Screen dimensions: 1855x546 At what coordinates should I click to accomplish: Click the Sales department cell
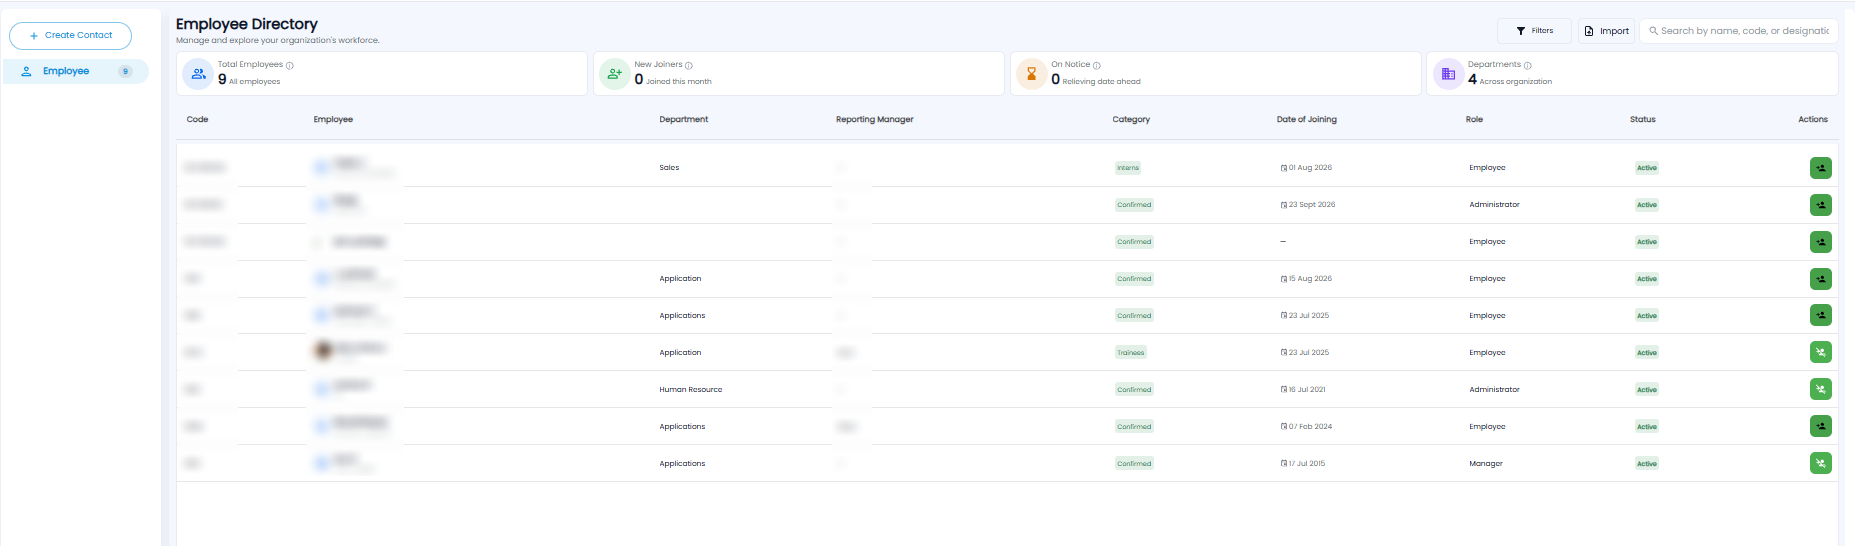[669, 168]
